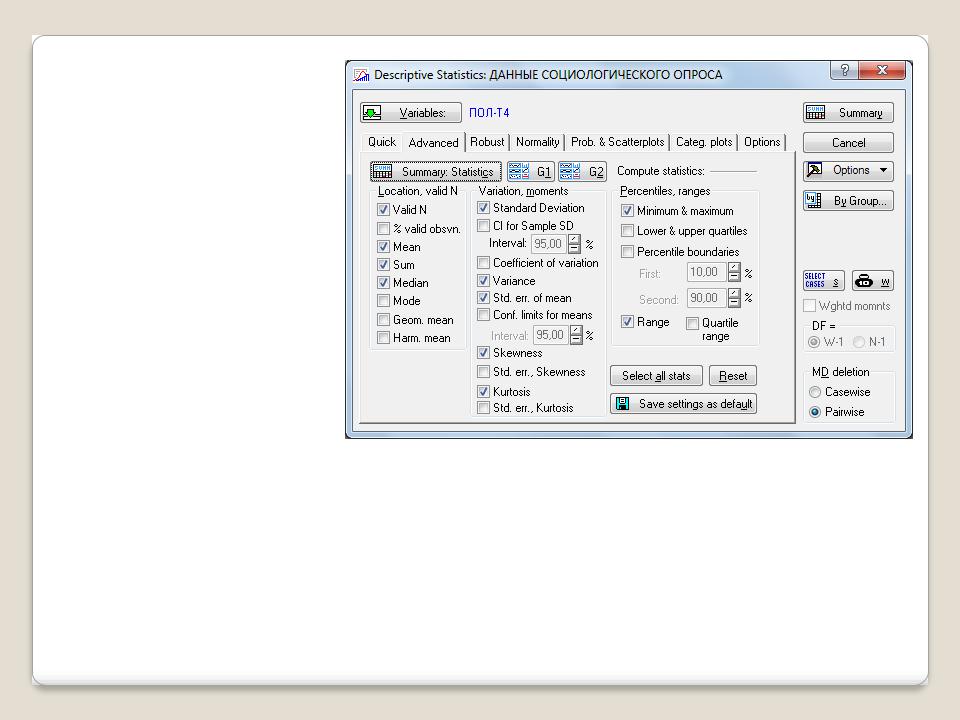The height and width of the screenshot is (720, 960).
Task: Select Casewise MD deletion
Action: coord(815,392)
